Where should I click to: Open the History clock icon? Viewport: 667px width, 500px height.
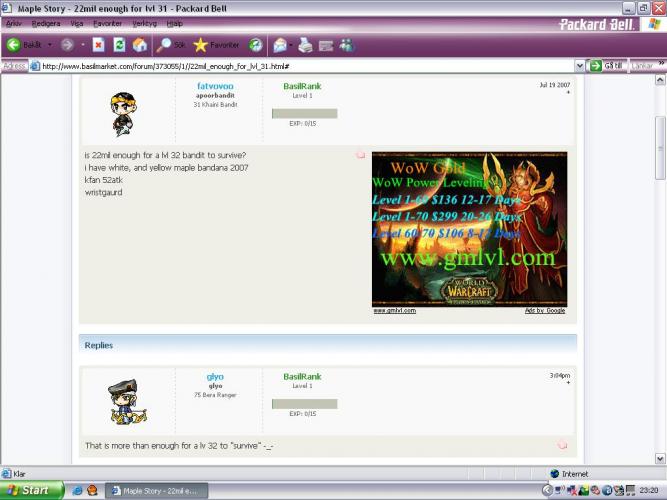[256, 45]
